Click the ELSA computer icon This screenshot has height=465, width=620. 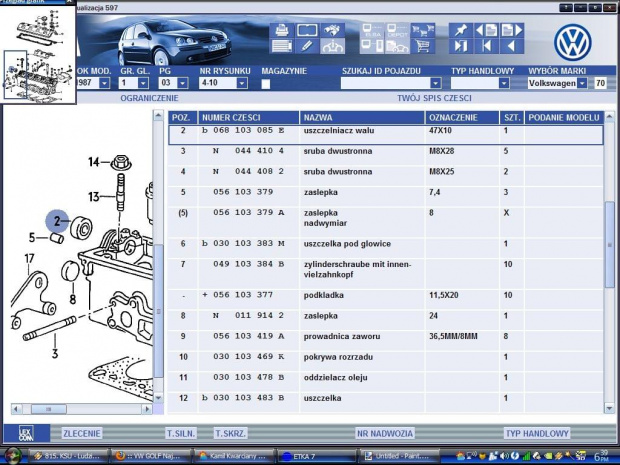(x=372, y=30)
